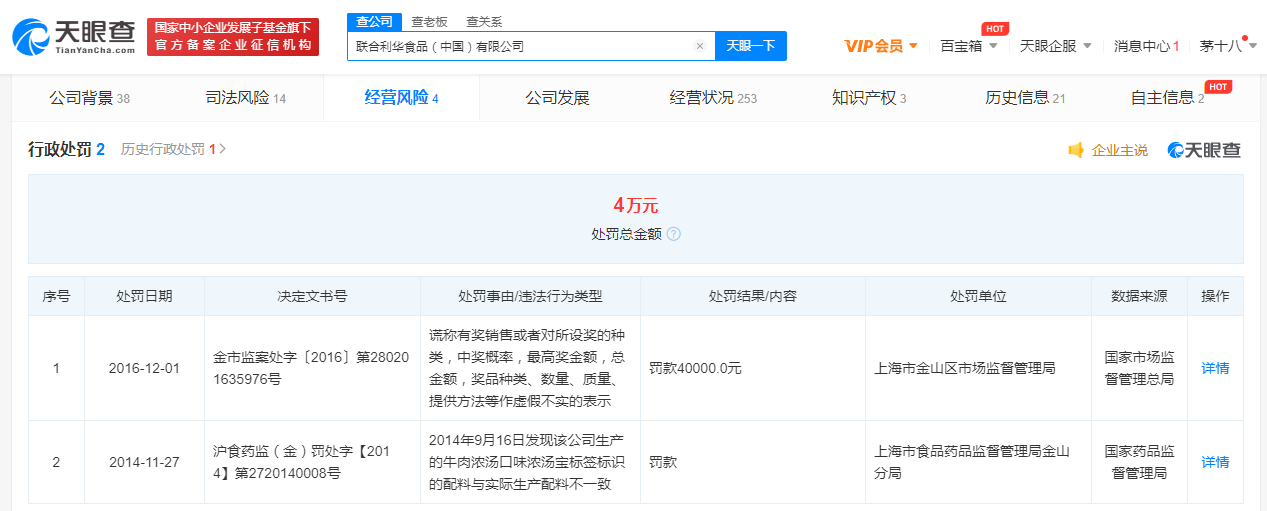Select the 牛肉浓汤口味浓汤宝 violation description
The width and height of the screenshot is (1267, 511).
(x=530, y=462)
